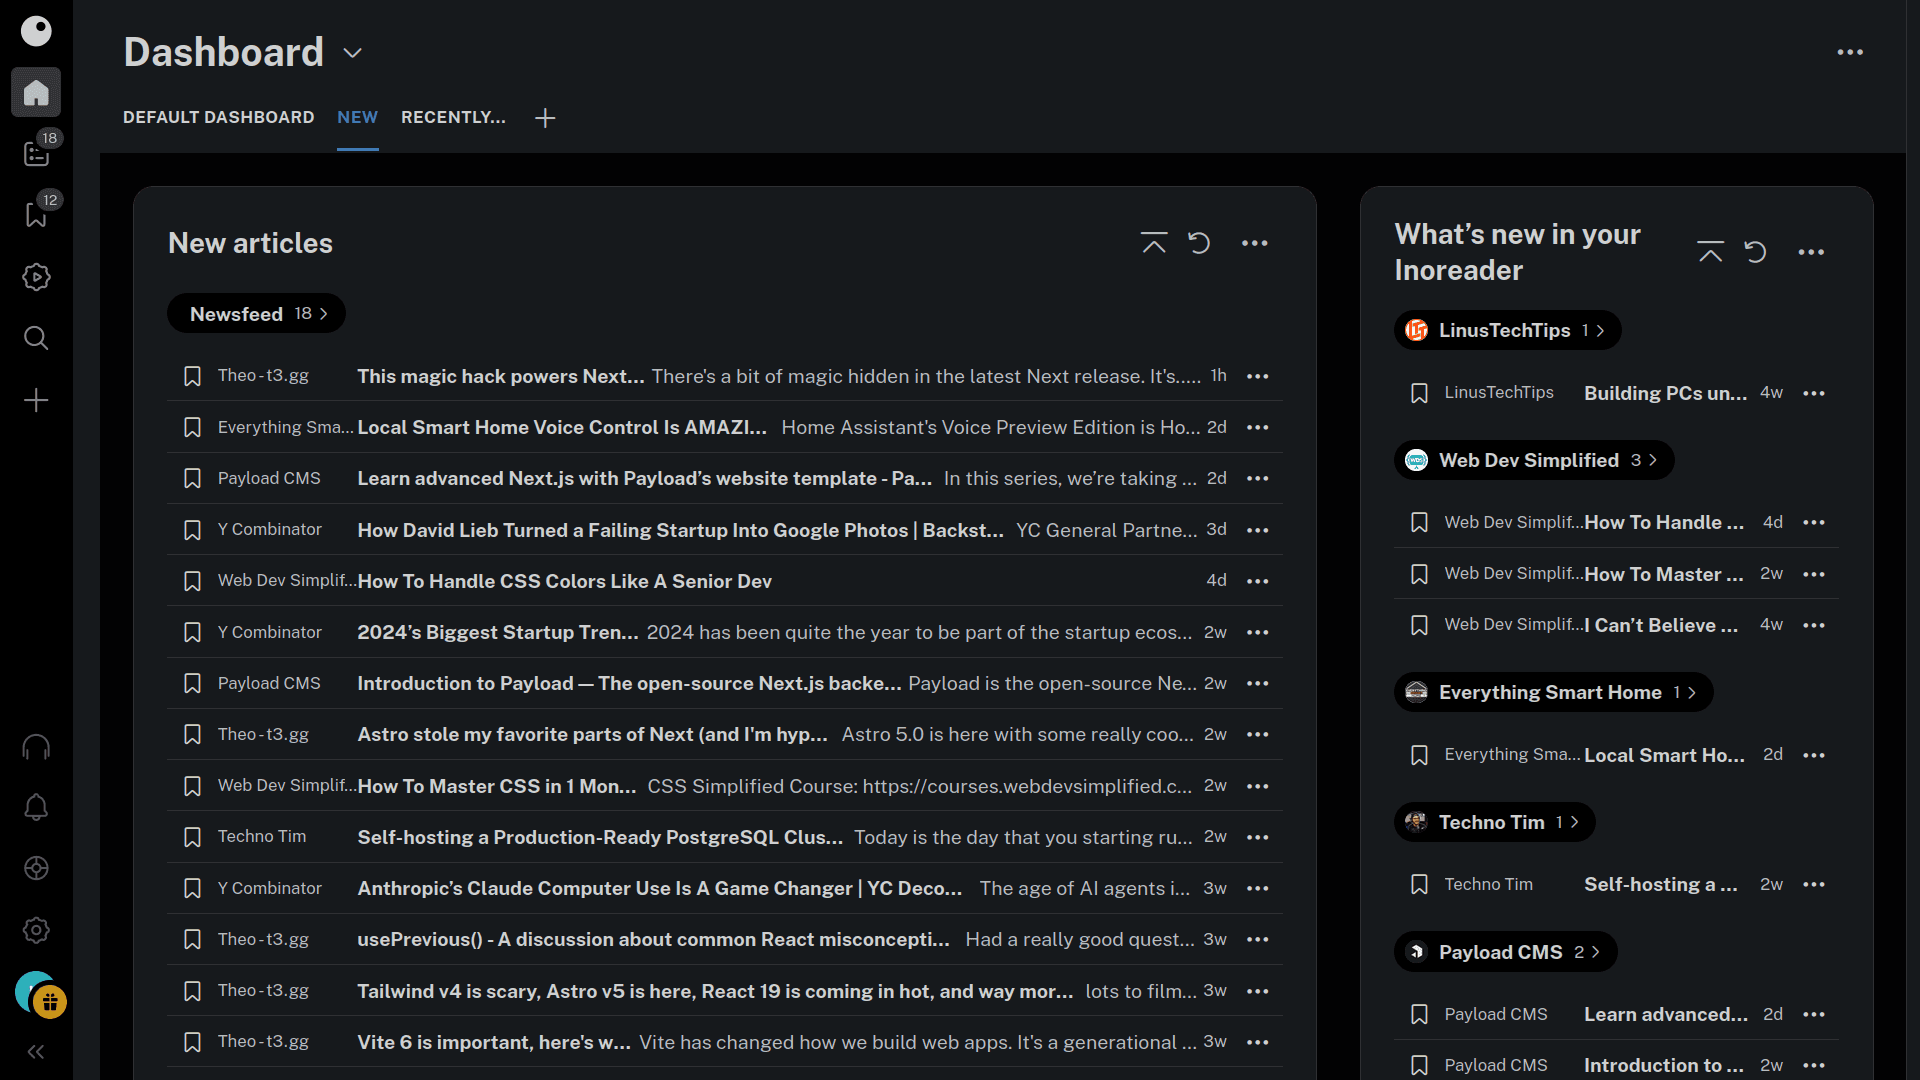Open feeds list icon with 18 badge
This screenshot has width=1920, height=1080.
click(x=36, y=153)
